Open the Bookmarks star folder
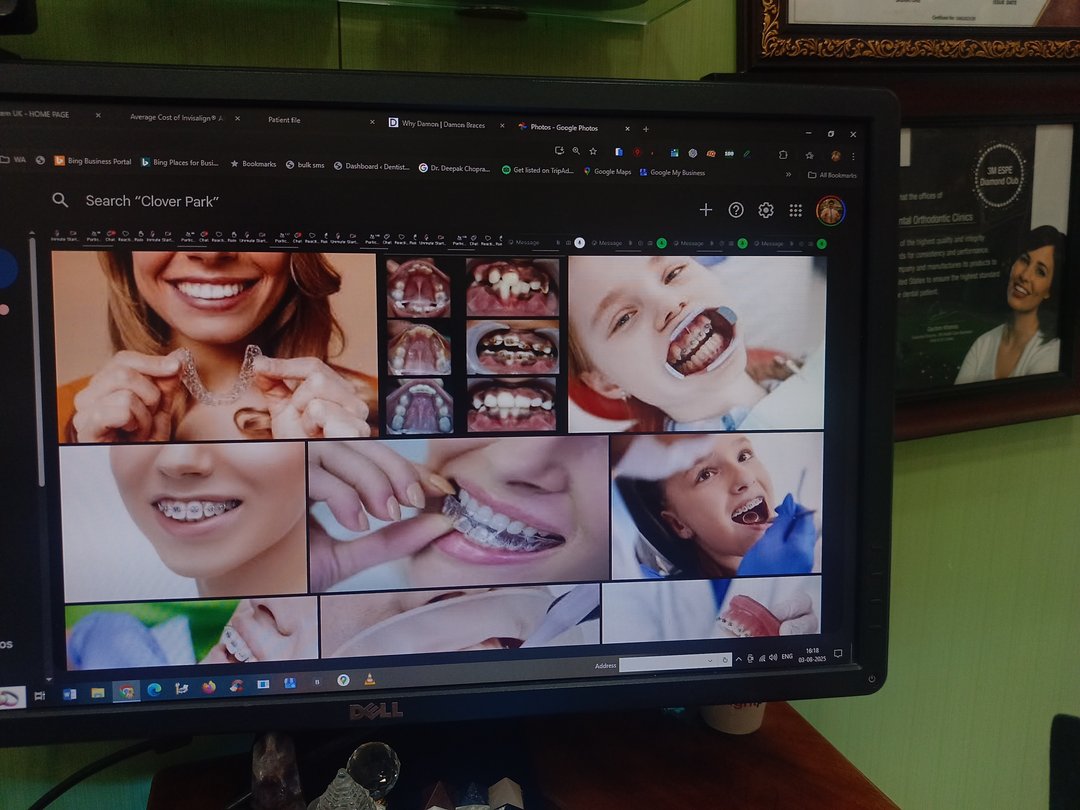 [x=253, y=164]
